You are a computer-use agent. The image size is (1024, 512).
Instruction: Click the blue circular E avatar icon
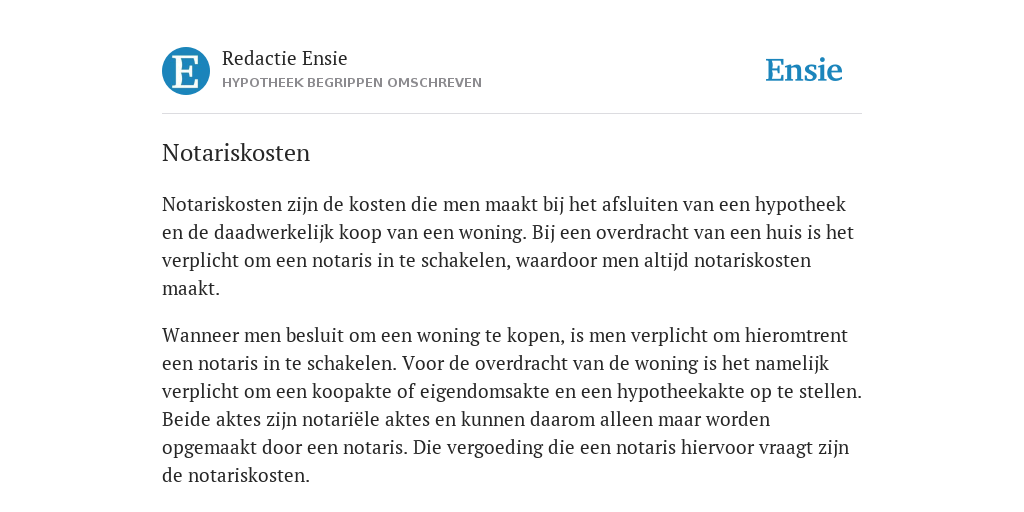click(x=186, y=71)
